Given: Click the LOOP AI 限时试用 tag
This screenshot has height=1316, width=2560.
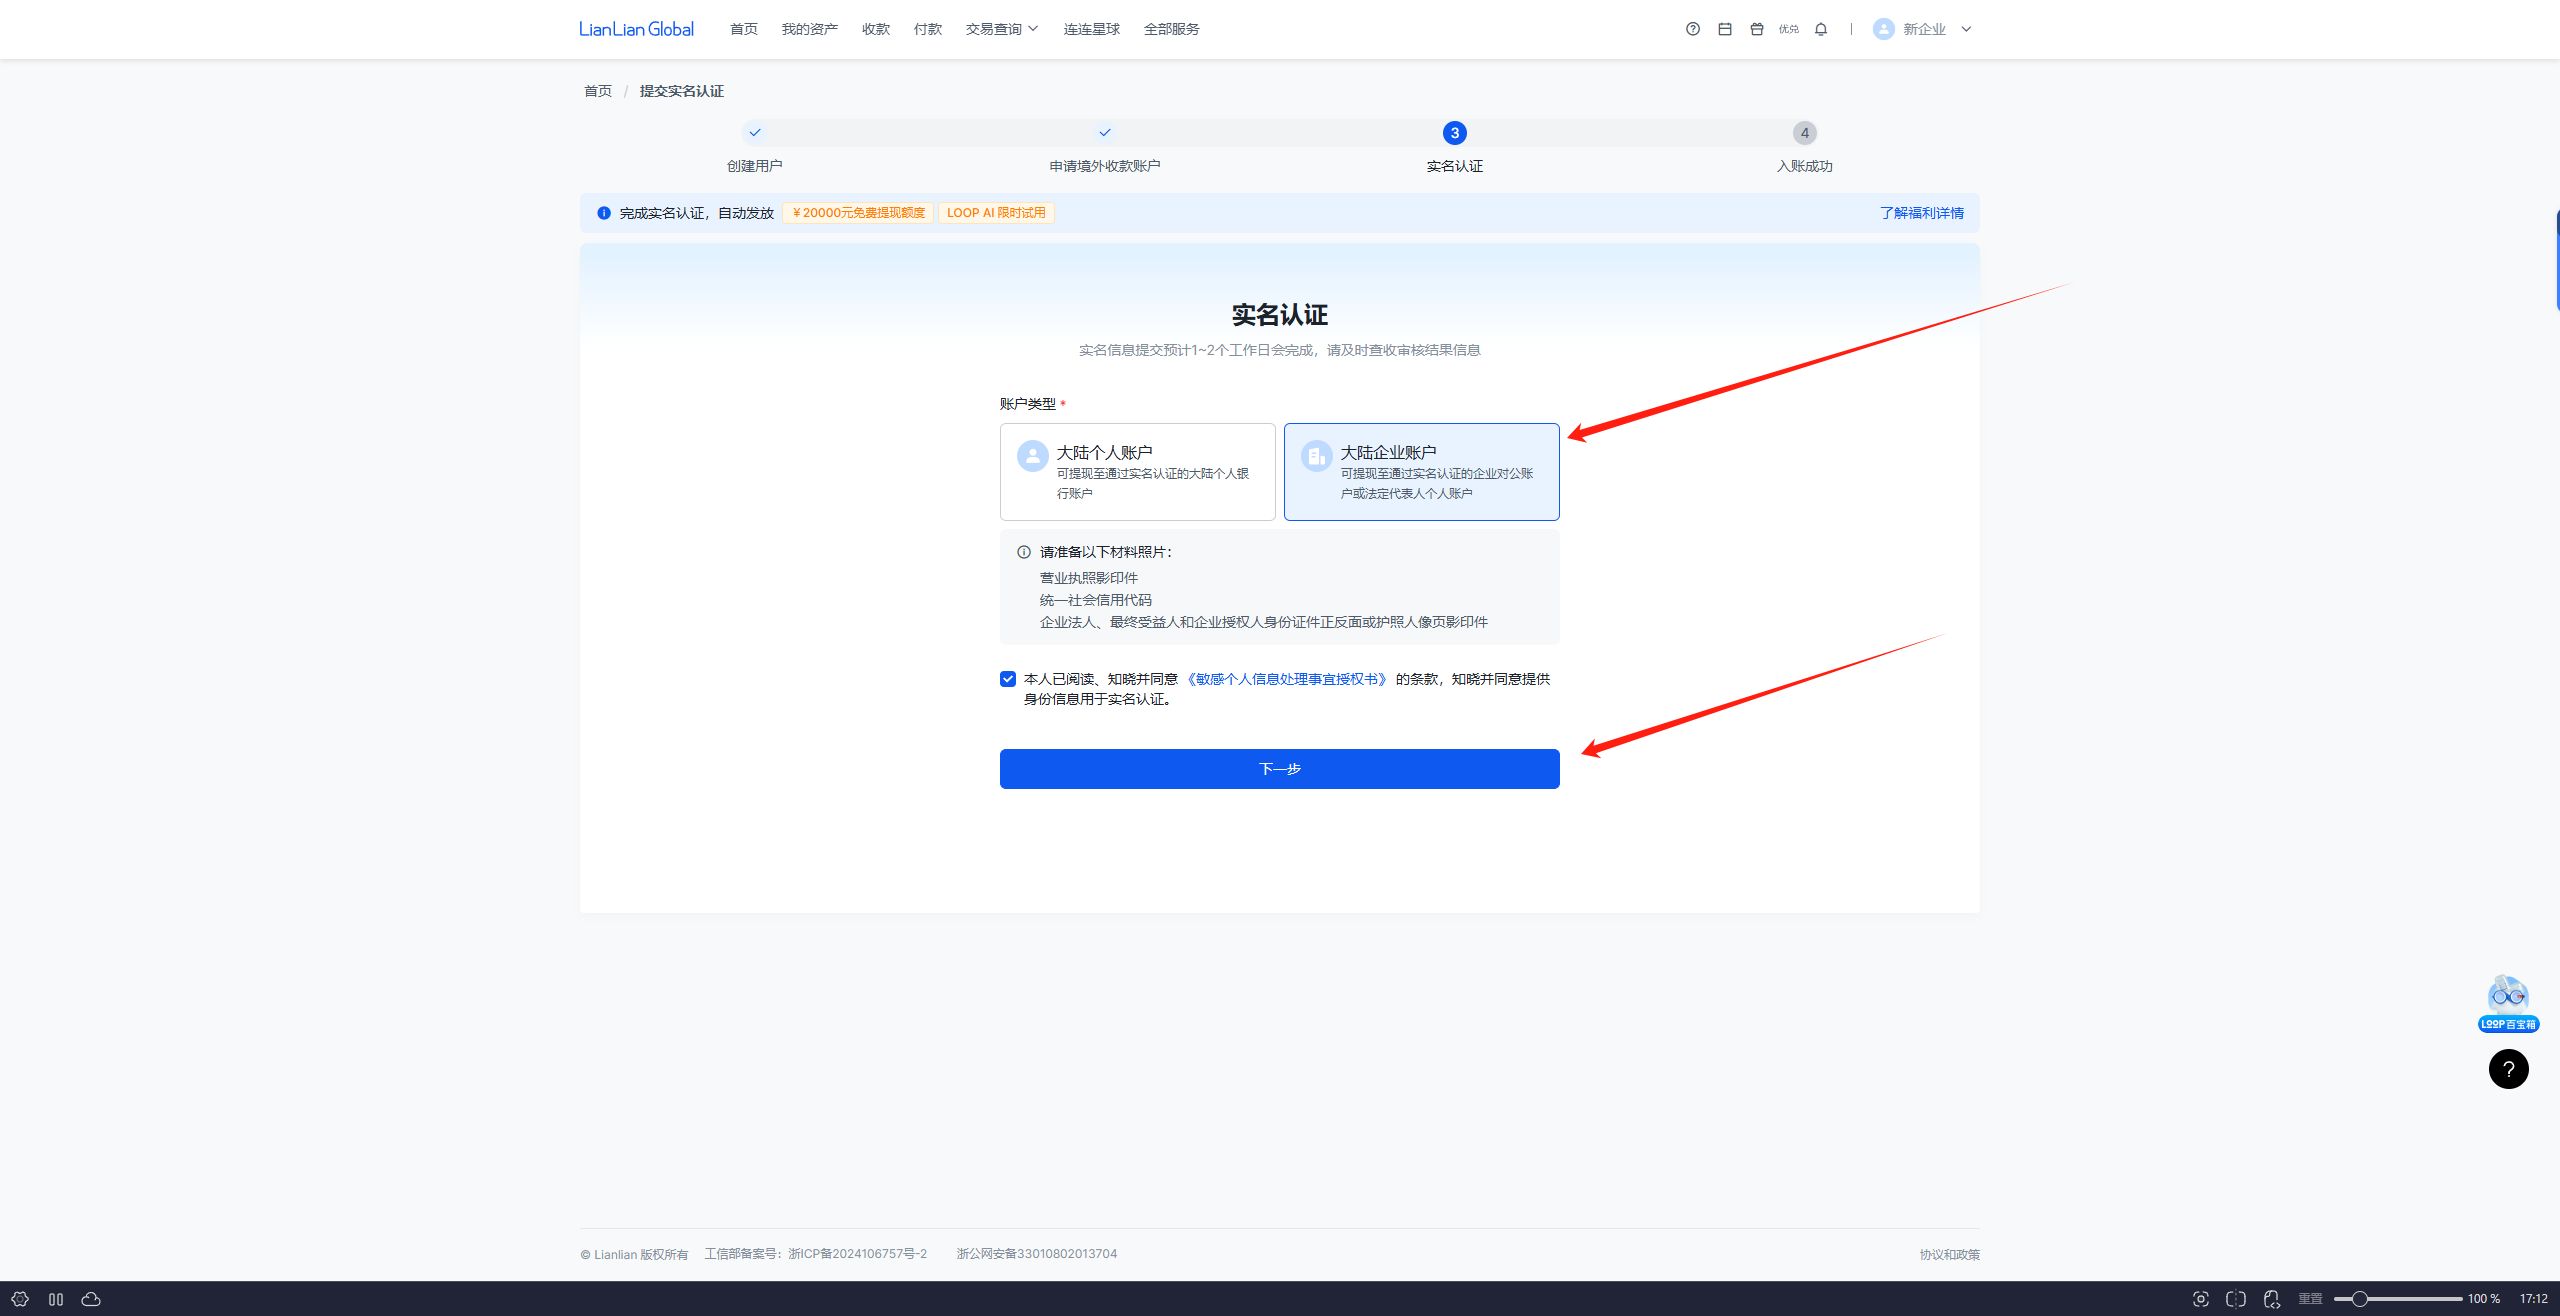Looking at the screenshot, I should coord(996,213).
